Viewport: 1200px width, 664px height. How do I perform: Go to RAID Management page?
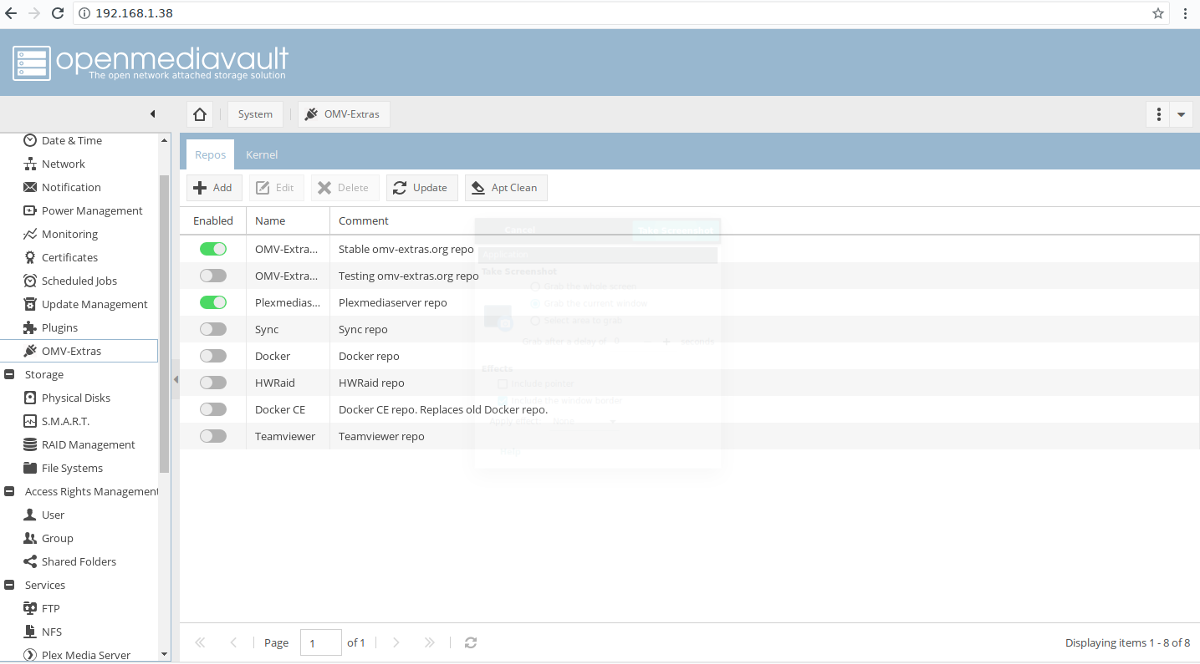[x=88, y=445]
